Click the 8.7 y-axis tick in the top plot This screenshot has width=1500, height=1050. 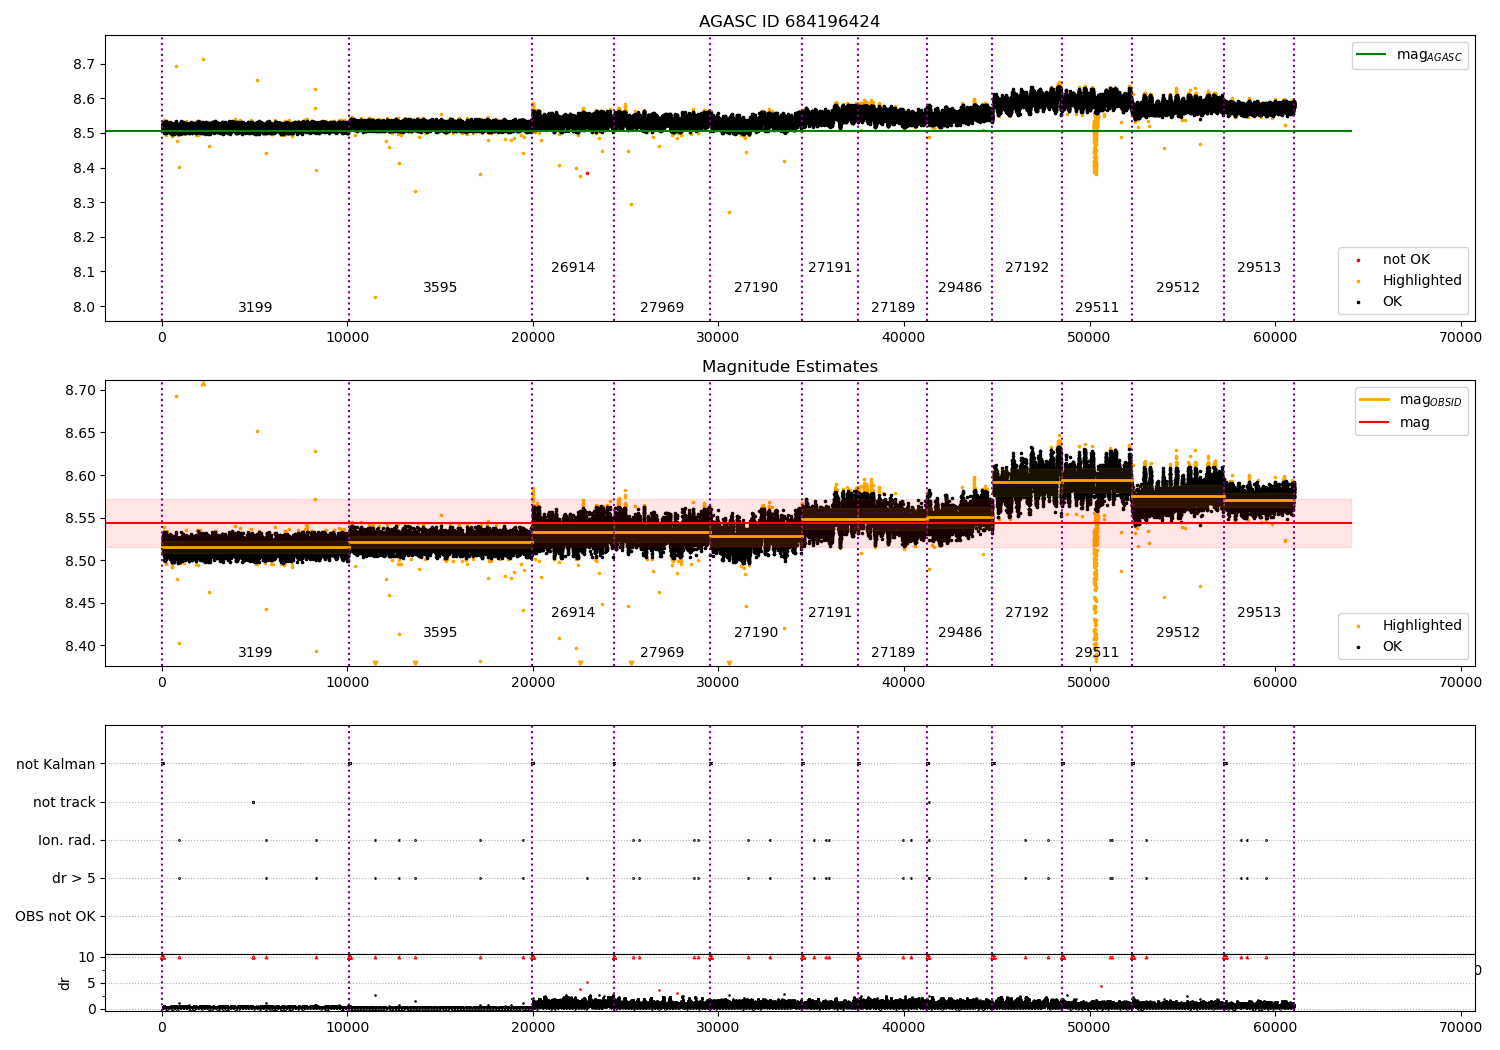[84, 64]
